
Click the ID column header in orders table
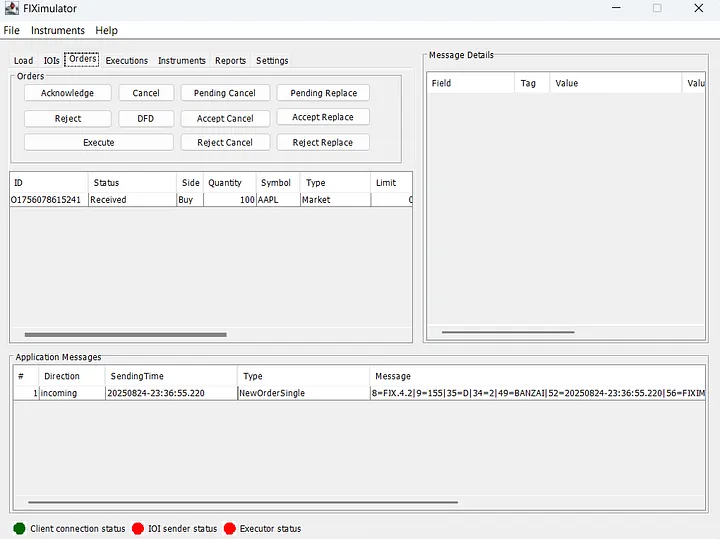[49, 183]
